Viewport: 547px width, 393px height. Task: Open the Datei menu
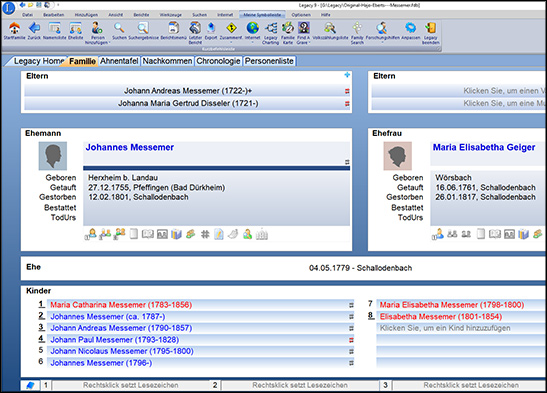pyautogui.click(x=27, y=15)
